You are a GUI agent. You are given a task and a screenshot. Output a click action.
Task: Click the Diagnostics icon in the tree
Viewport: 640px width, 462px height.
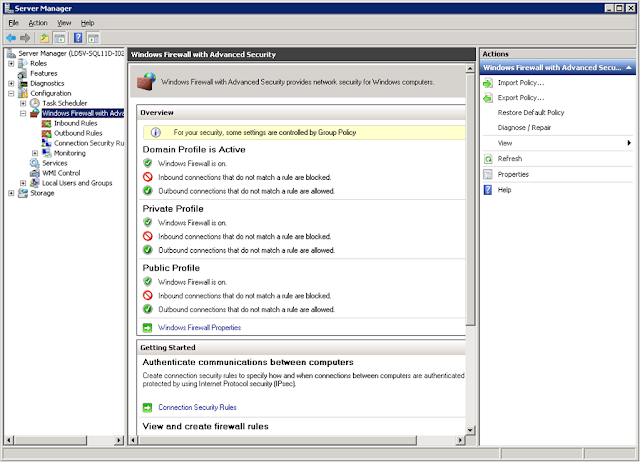[x=23, y=83]
